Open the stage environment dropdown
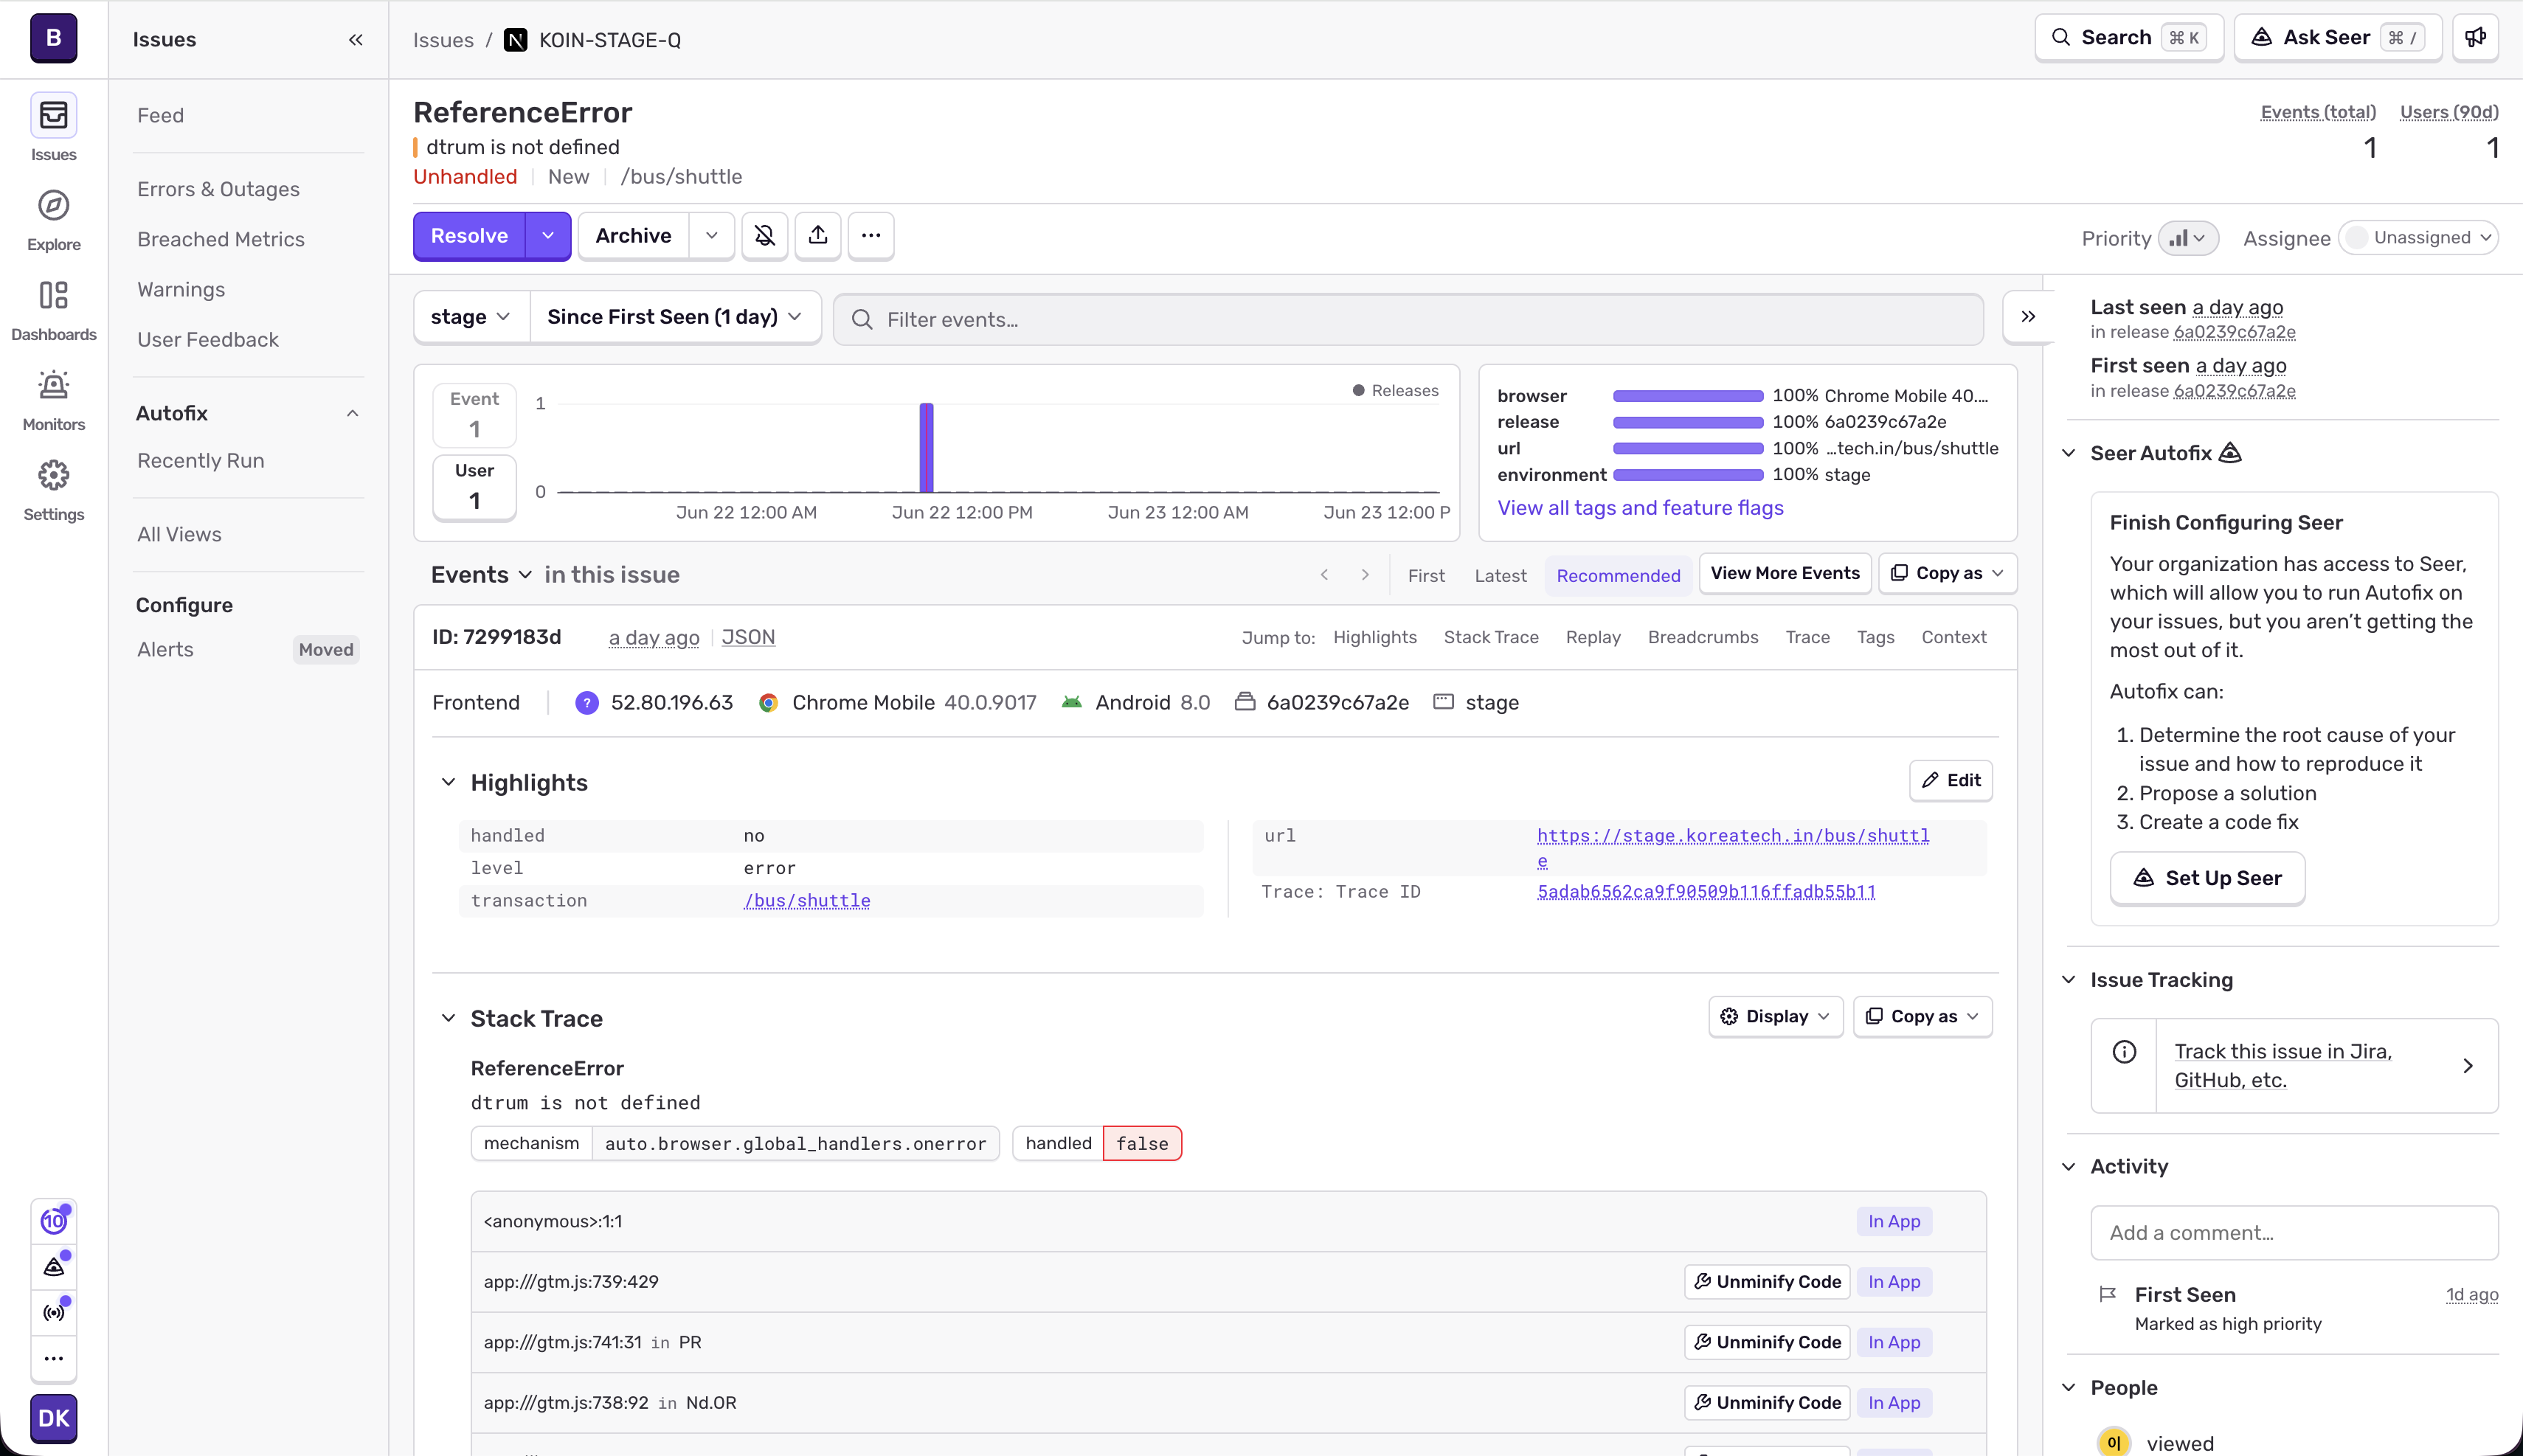2523x1456 pixels. pos(471,317)
